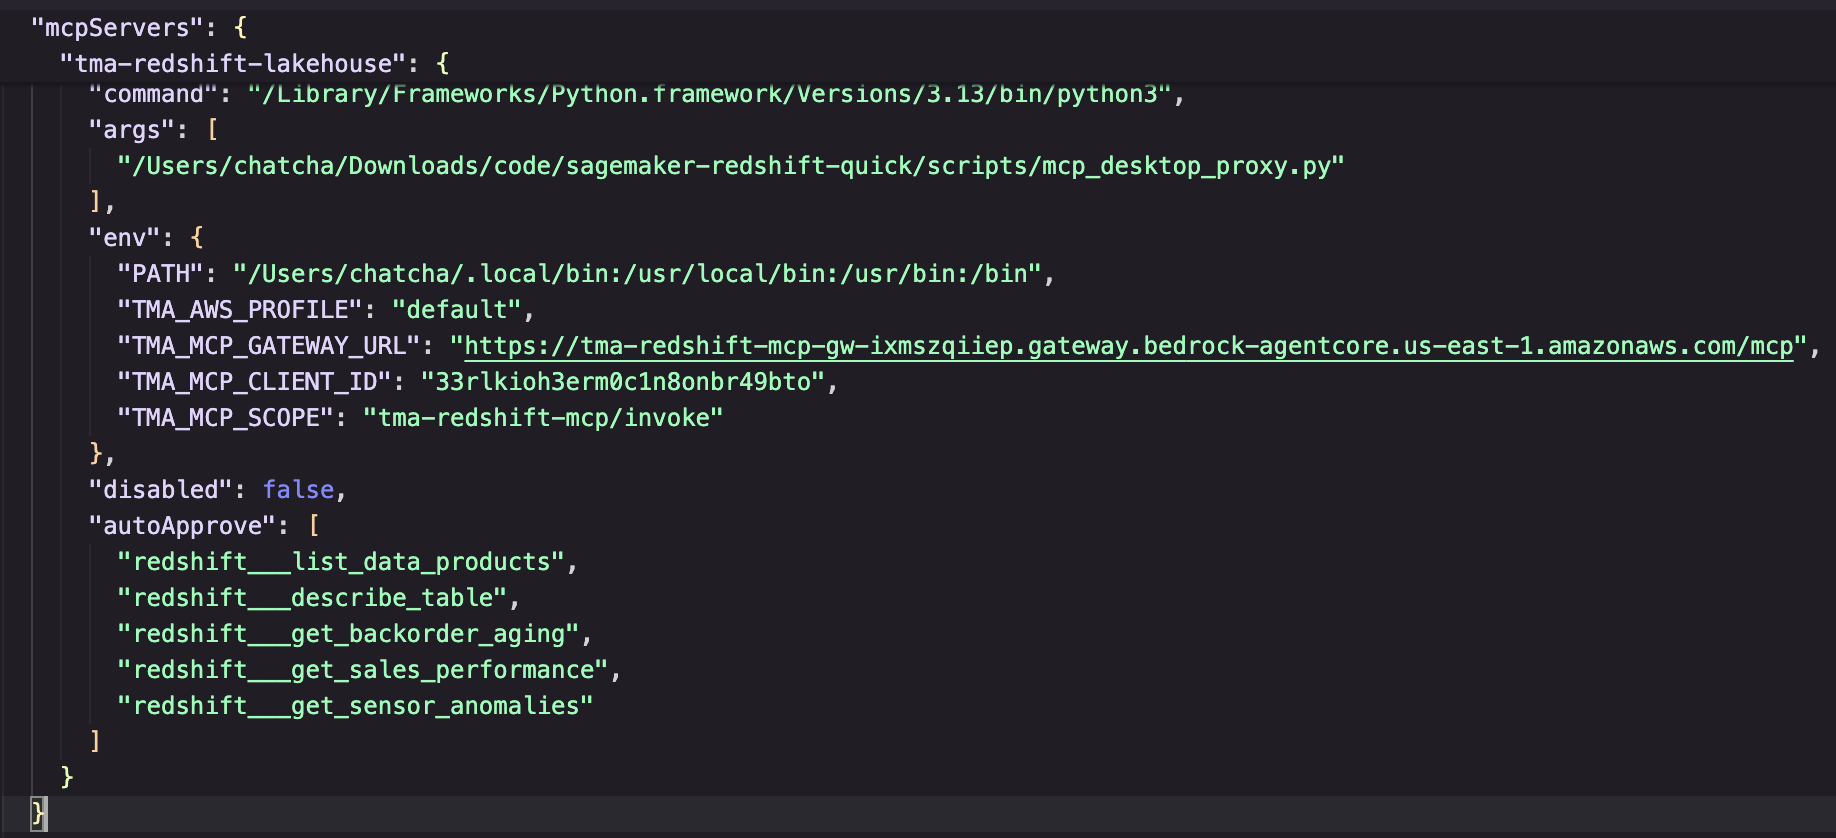Select the redshift___describe_table entry
1836x838 pixels.
(312, 598)
